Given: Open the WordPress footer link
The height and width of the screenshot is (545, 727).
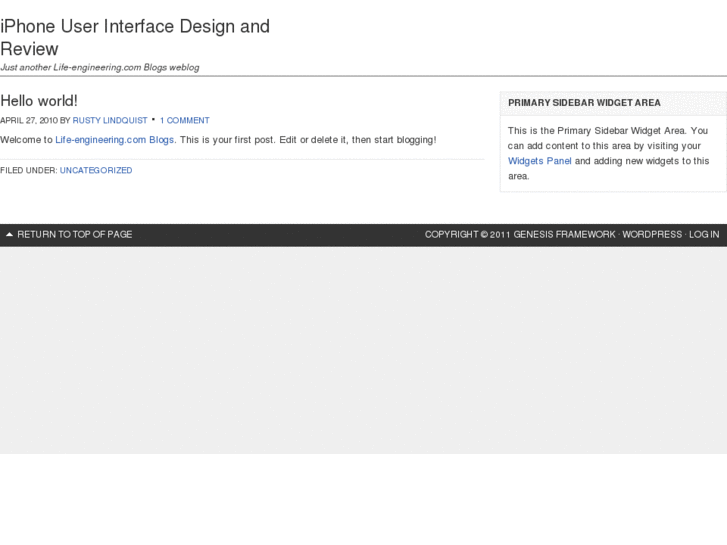Looking at the screenshot, I should pyautogui.click(x=652, y=234).
